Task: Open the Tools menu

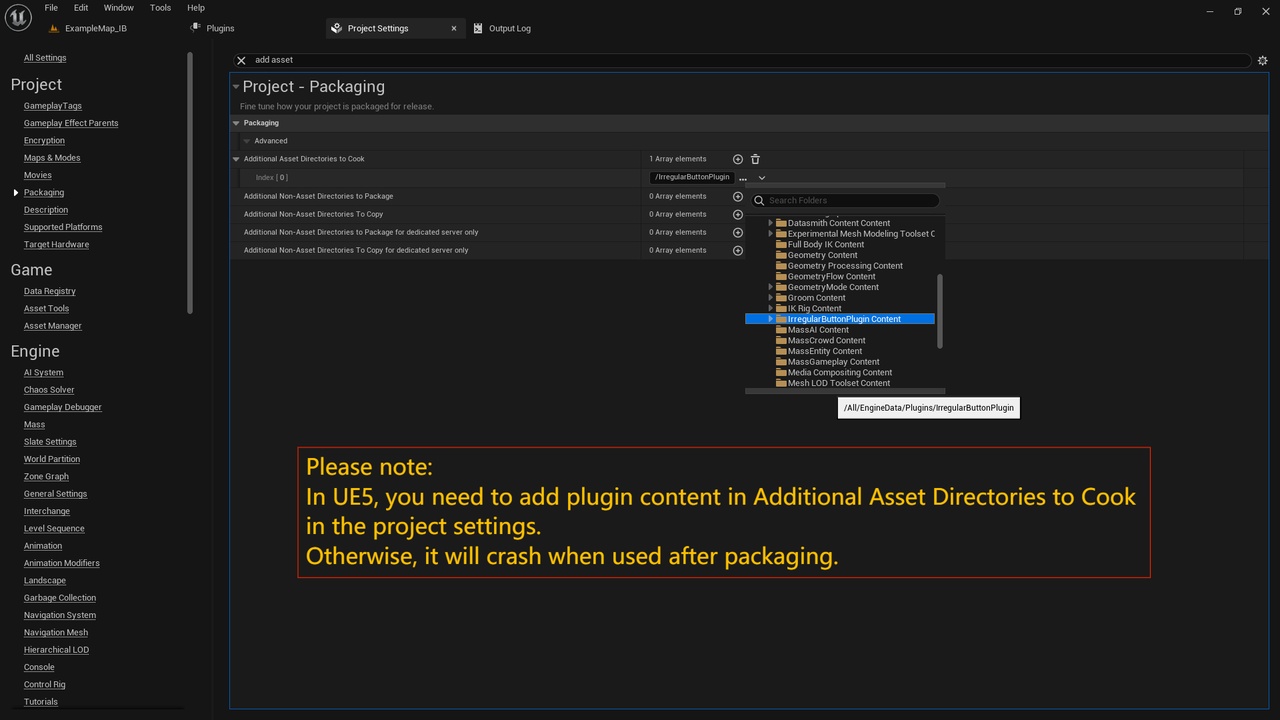Action: pos(160,8)
